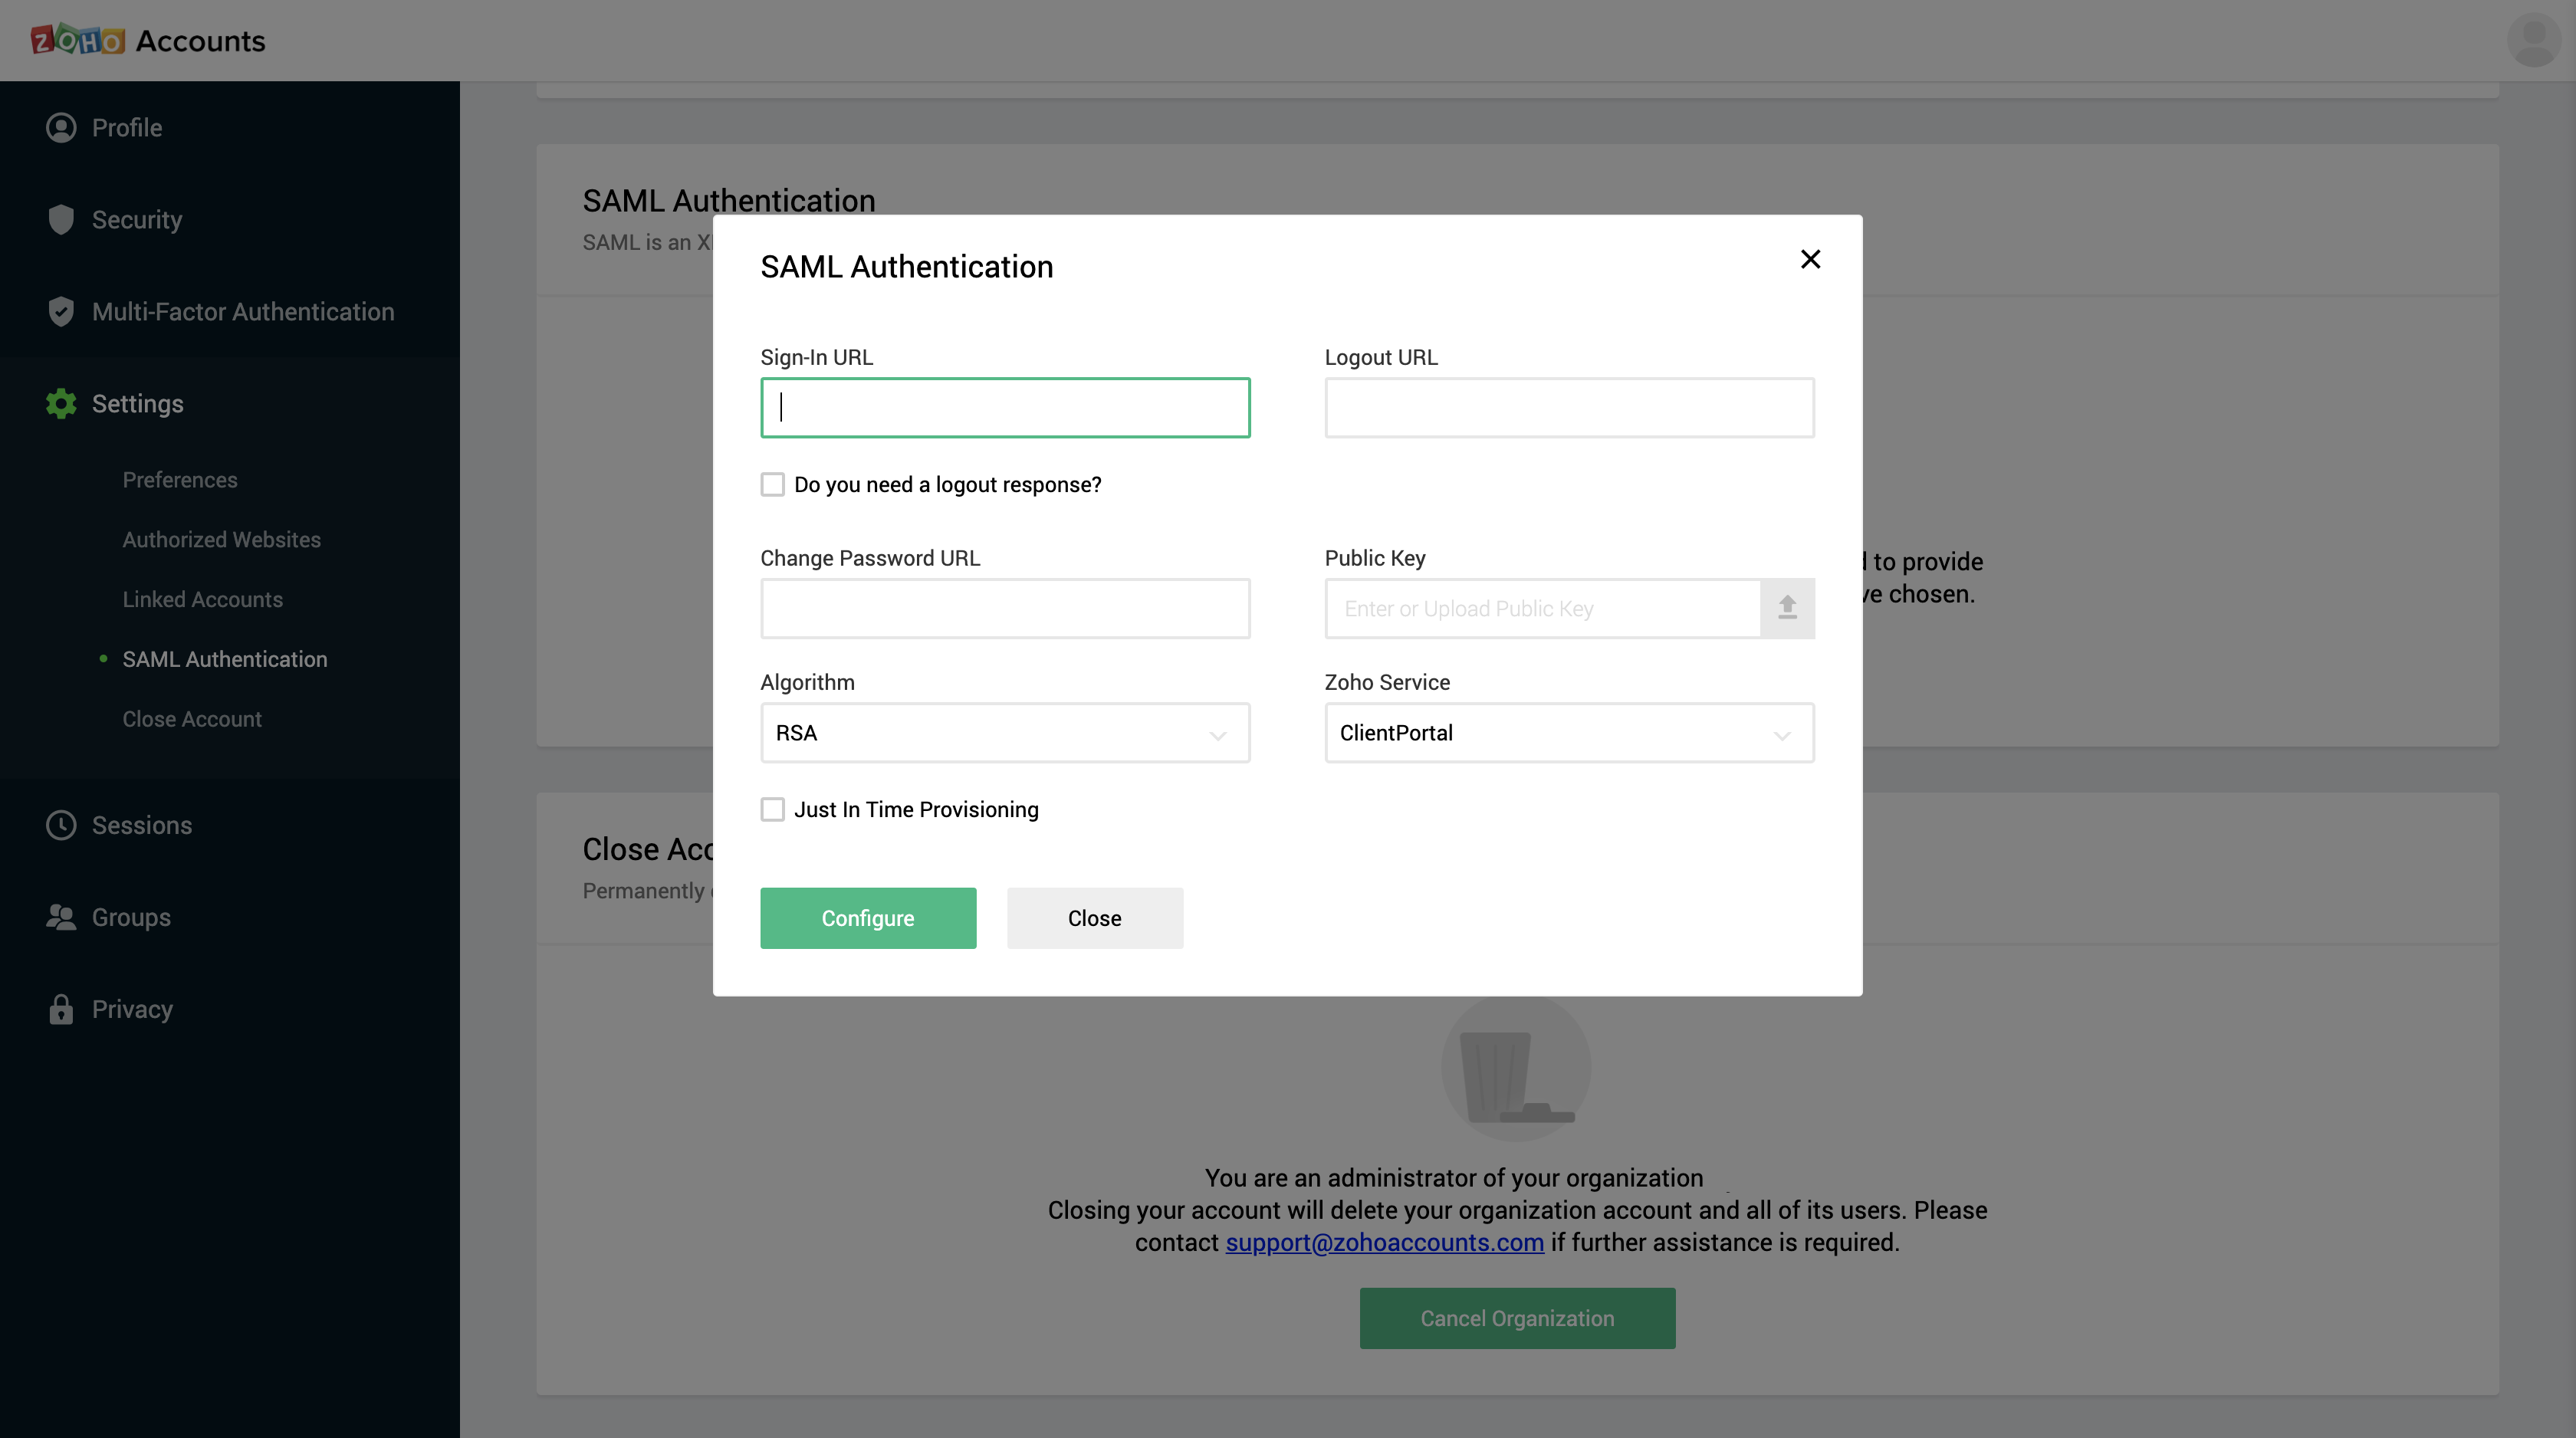Click the Change Password URL field
2576x1438 pixels.
pyautogui.click(x=1005, y=608)
